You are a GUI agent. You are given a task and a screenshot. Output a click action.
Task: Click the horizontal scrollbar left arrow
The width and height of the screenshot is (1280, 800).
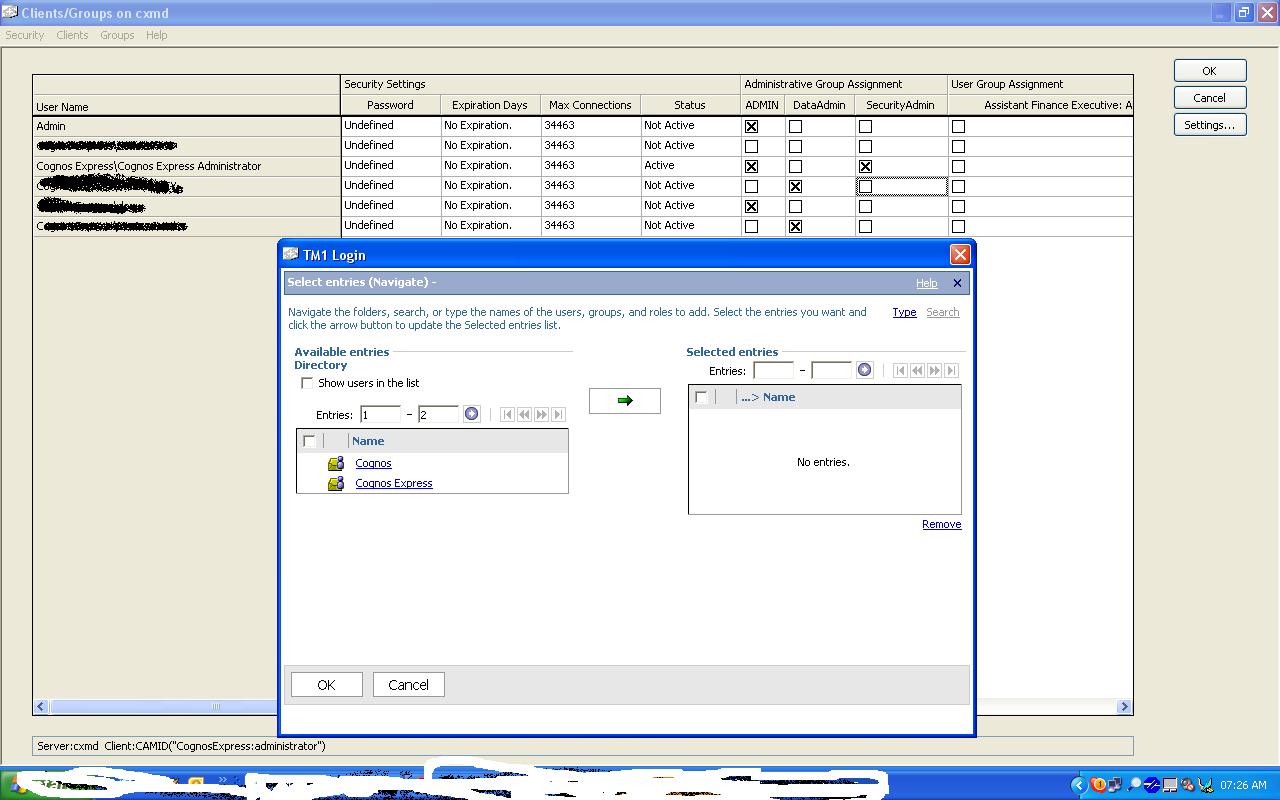click(41, 706)
